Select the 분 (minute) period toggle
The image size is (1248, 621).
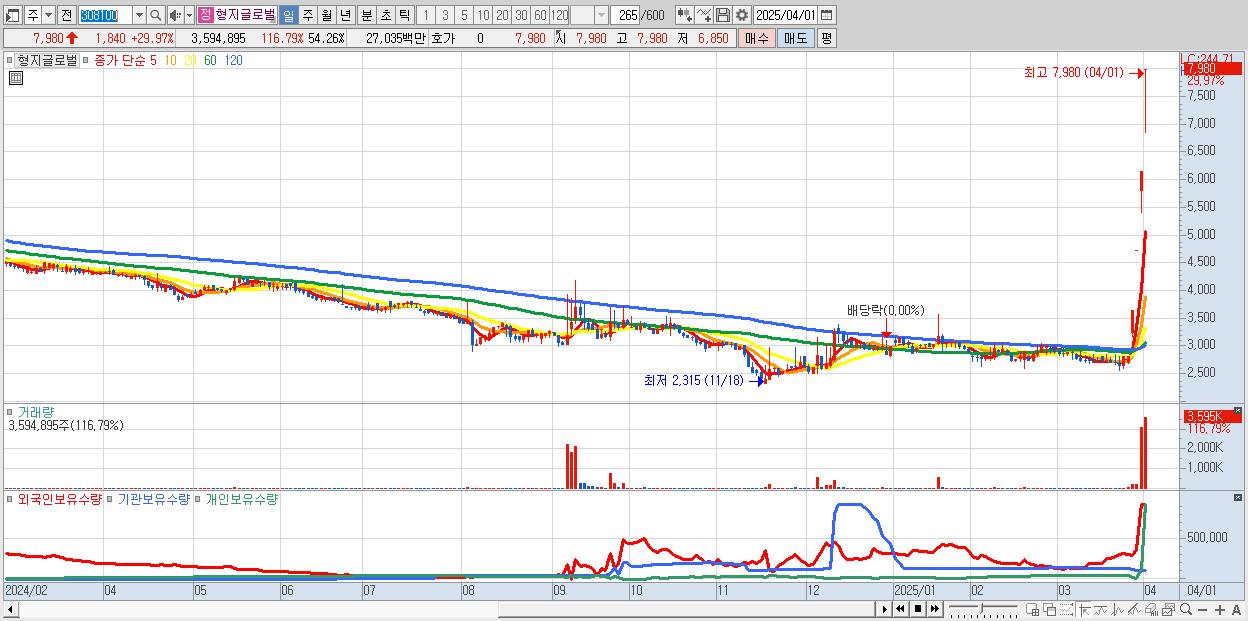coord(366,15)
